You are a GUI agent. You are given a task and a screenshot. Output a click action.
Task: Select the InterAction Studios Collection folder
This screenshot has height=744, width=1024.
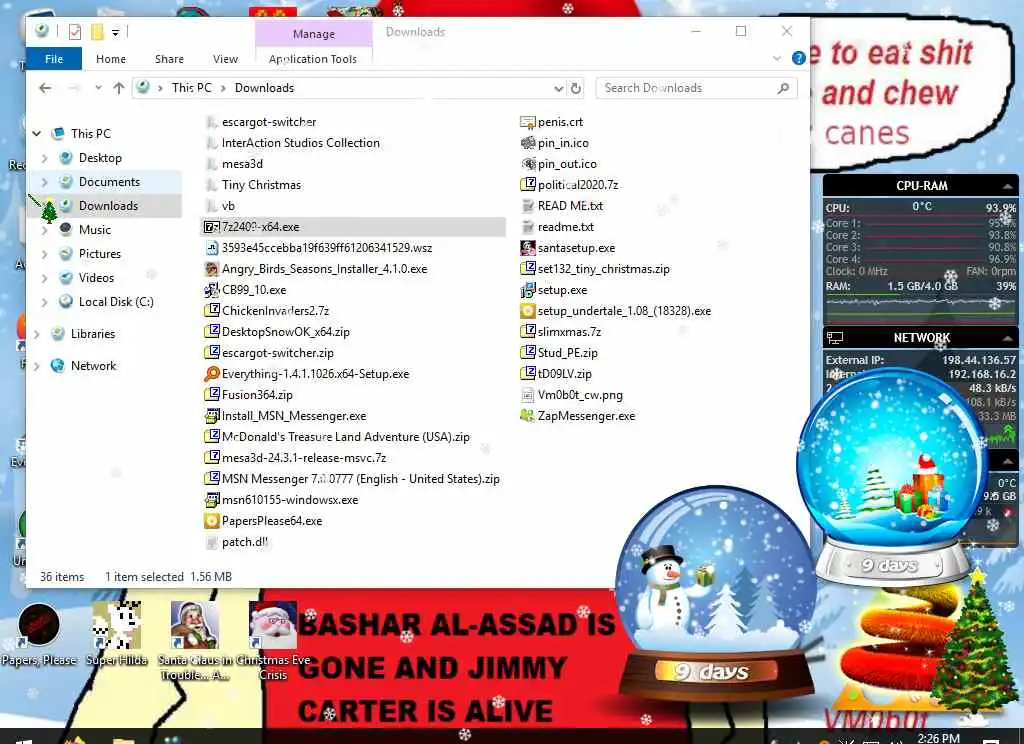coord(300,143)
